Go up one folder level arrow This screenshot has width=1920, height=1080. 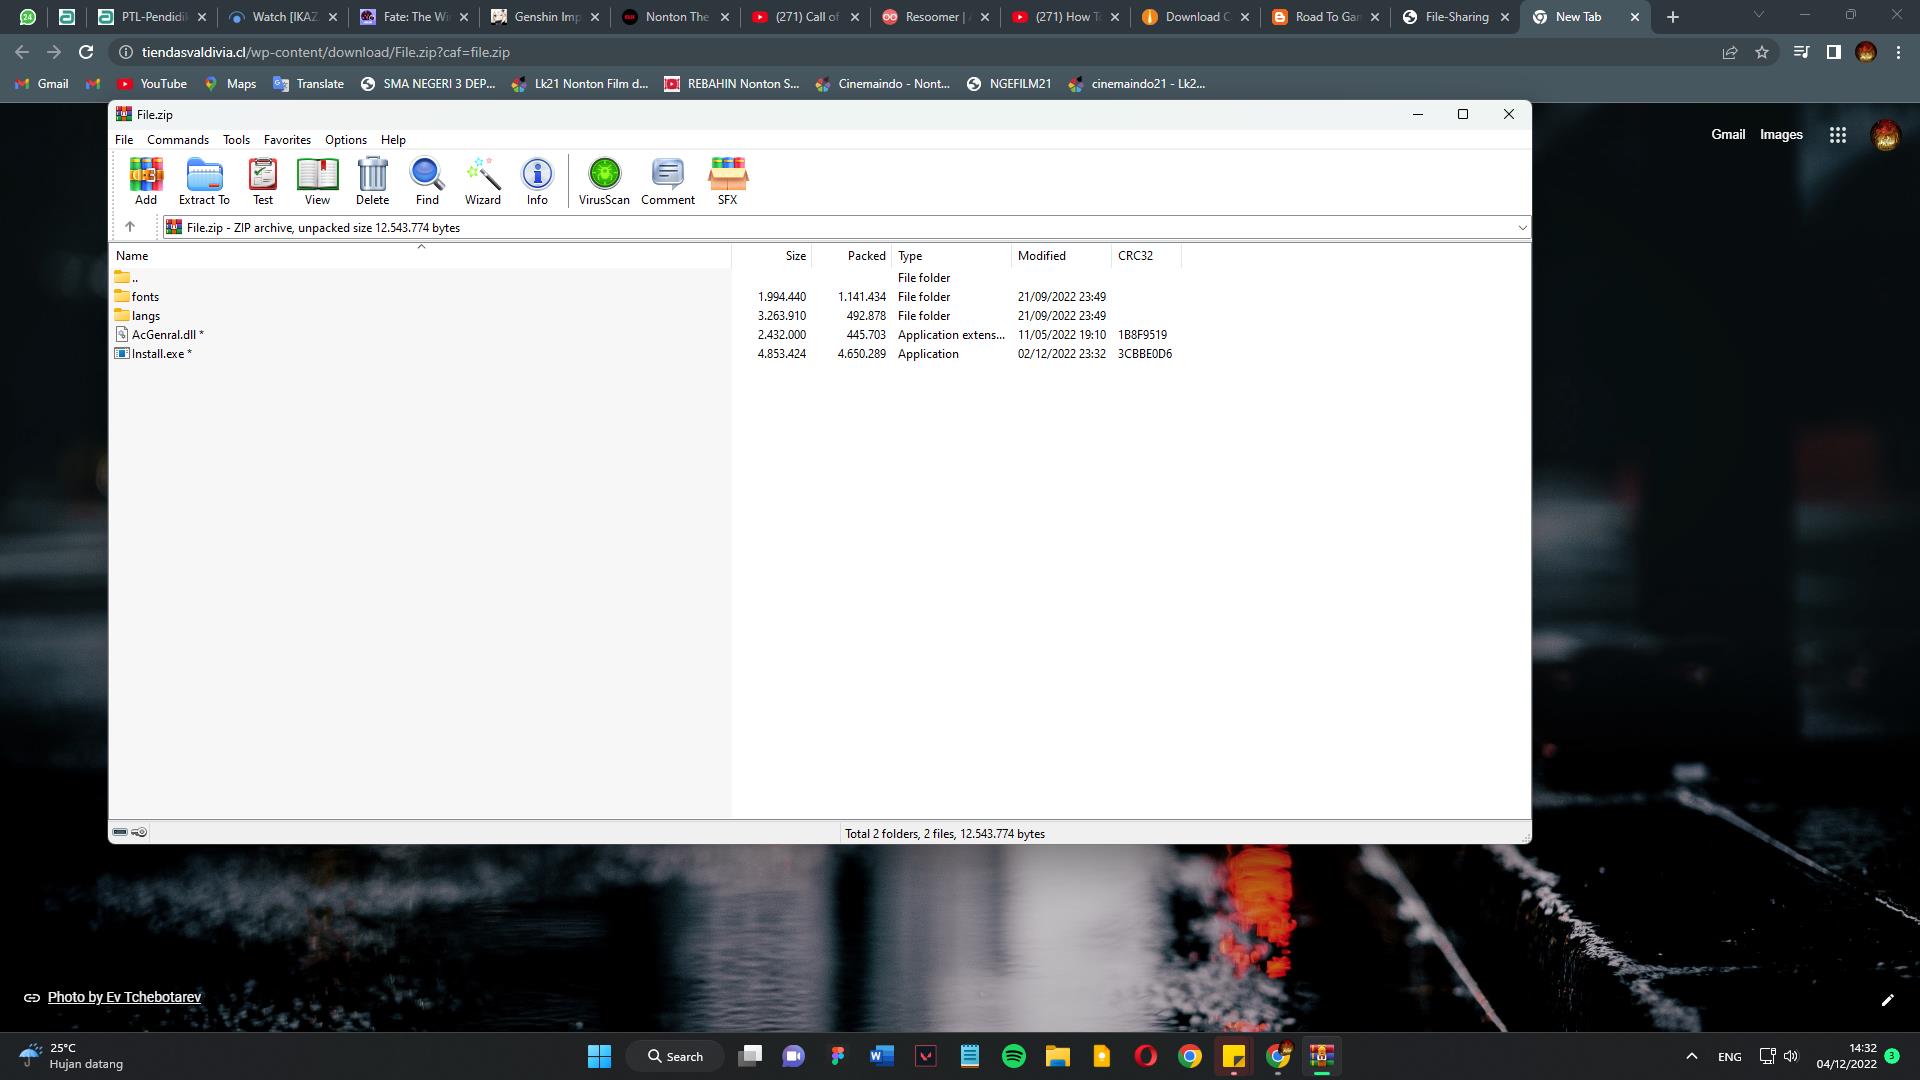click(130, 227)
